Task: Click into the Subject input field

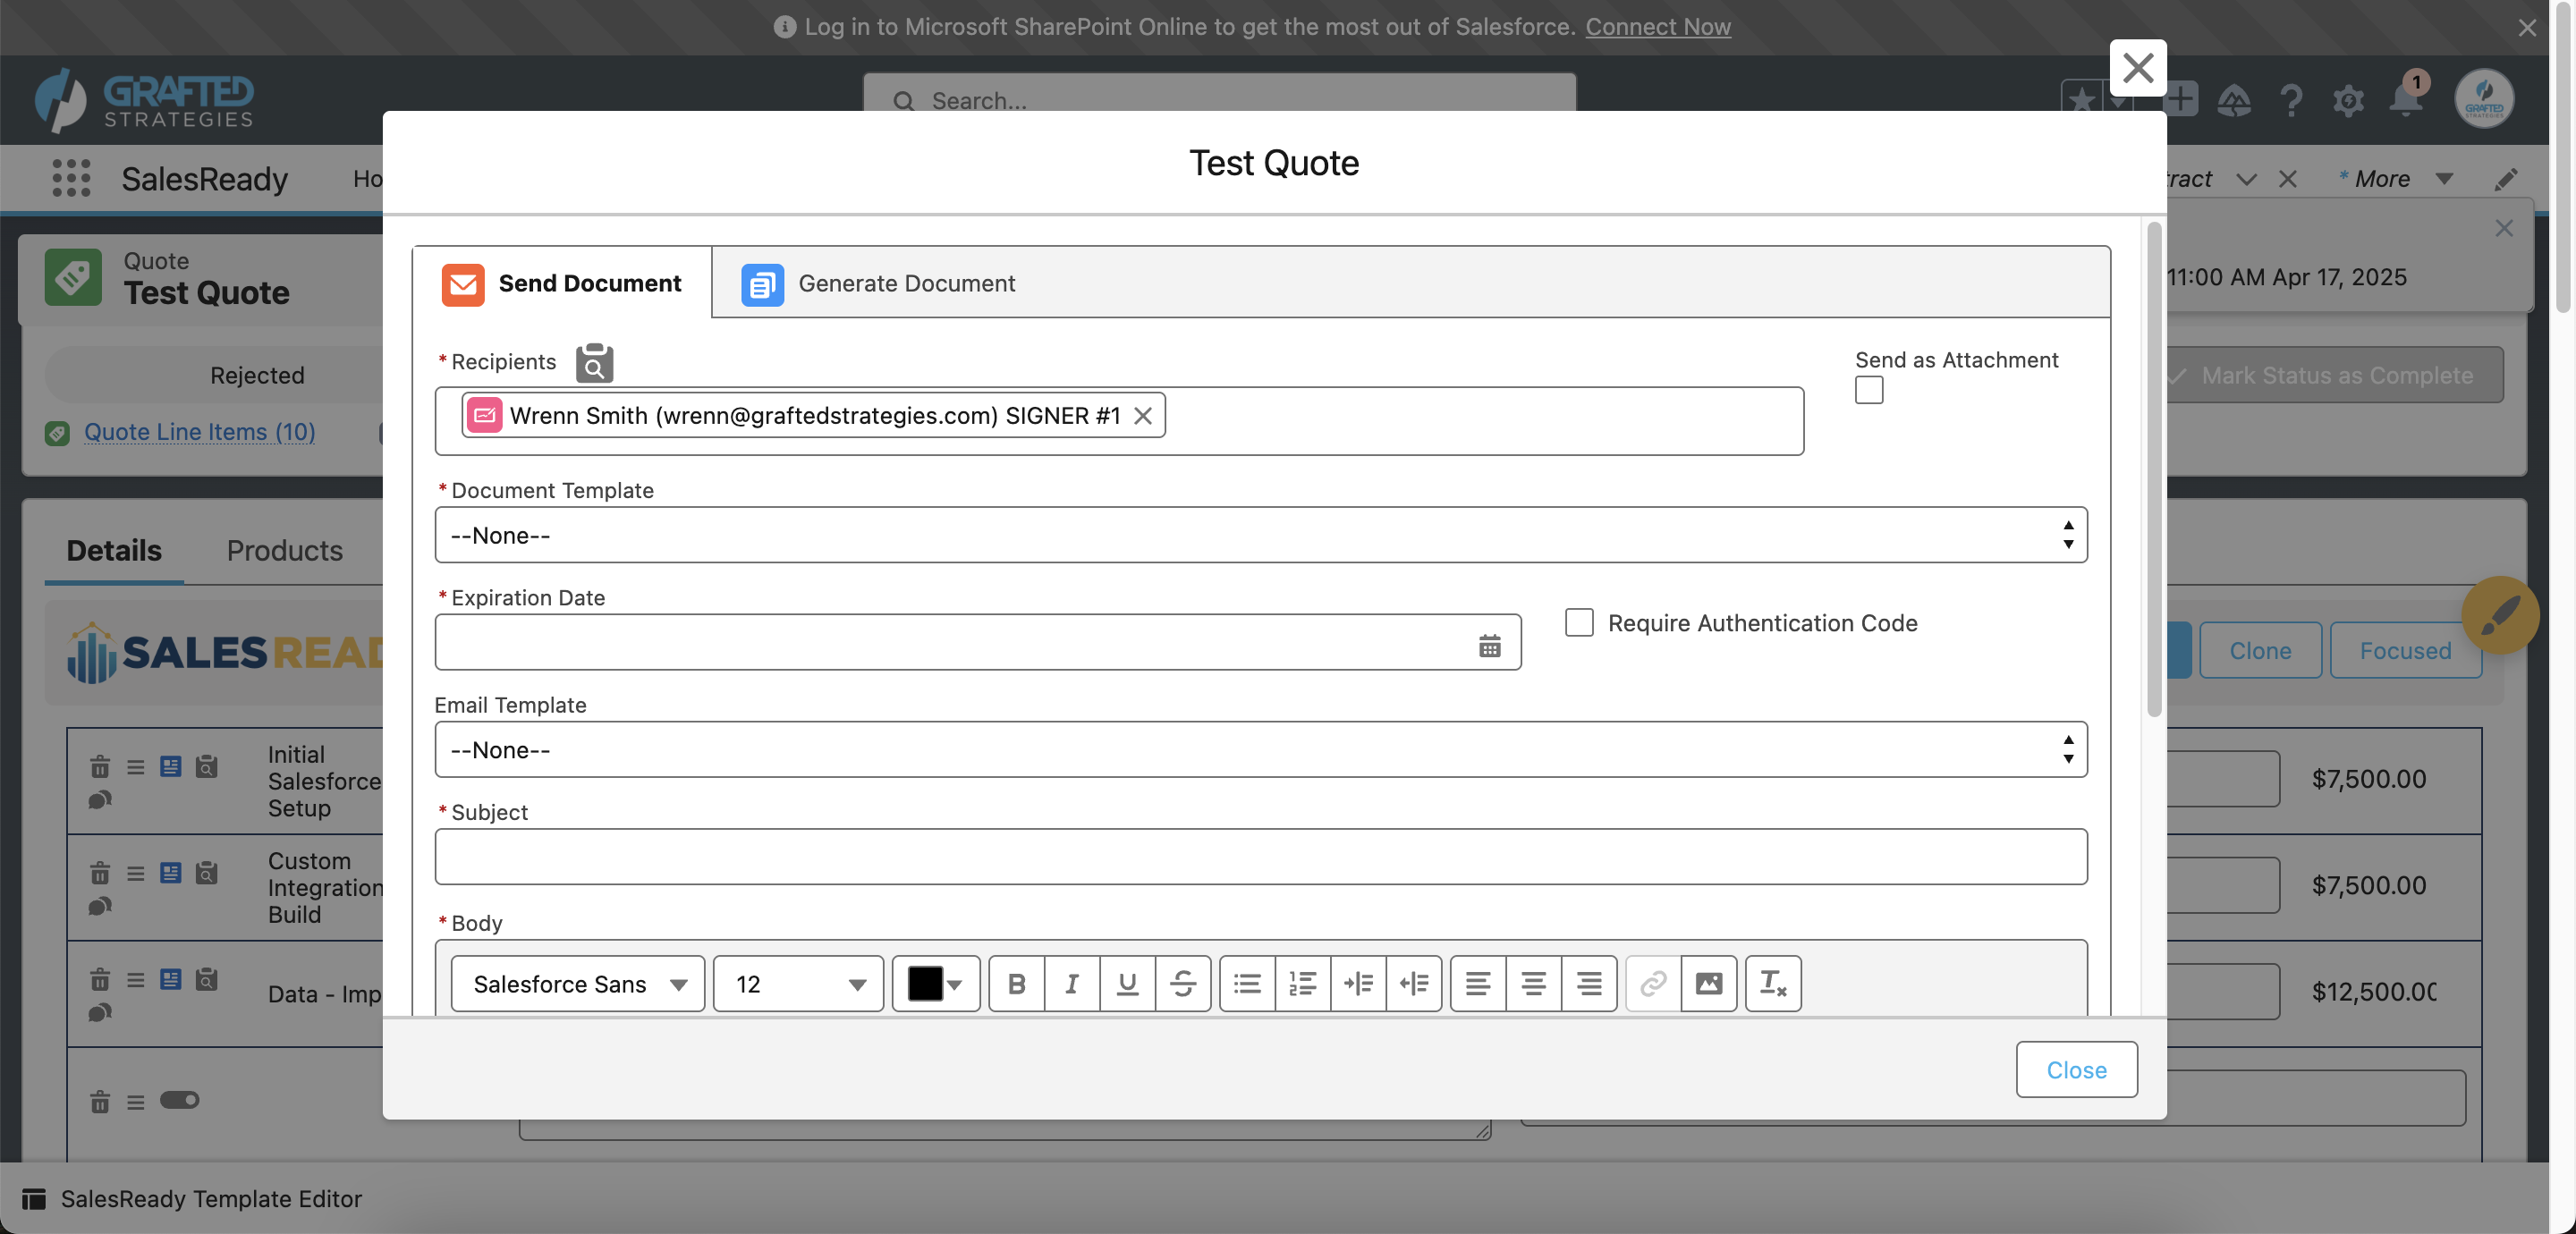Action: (x=1260, y=857)
